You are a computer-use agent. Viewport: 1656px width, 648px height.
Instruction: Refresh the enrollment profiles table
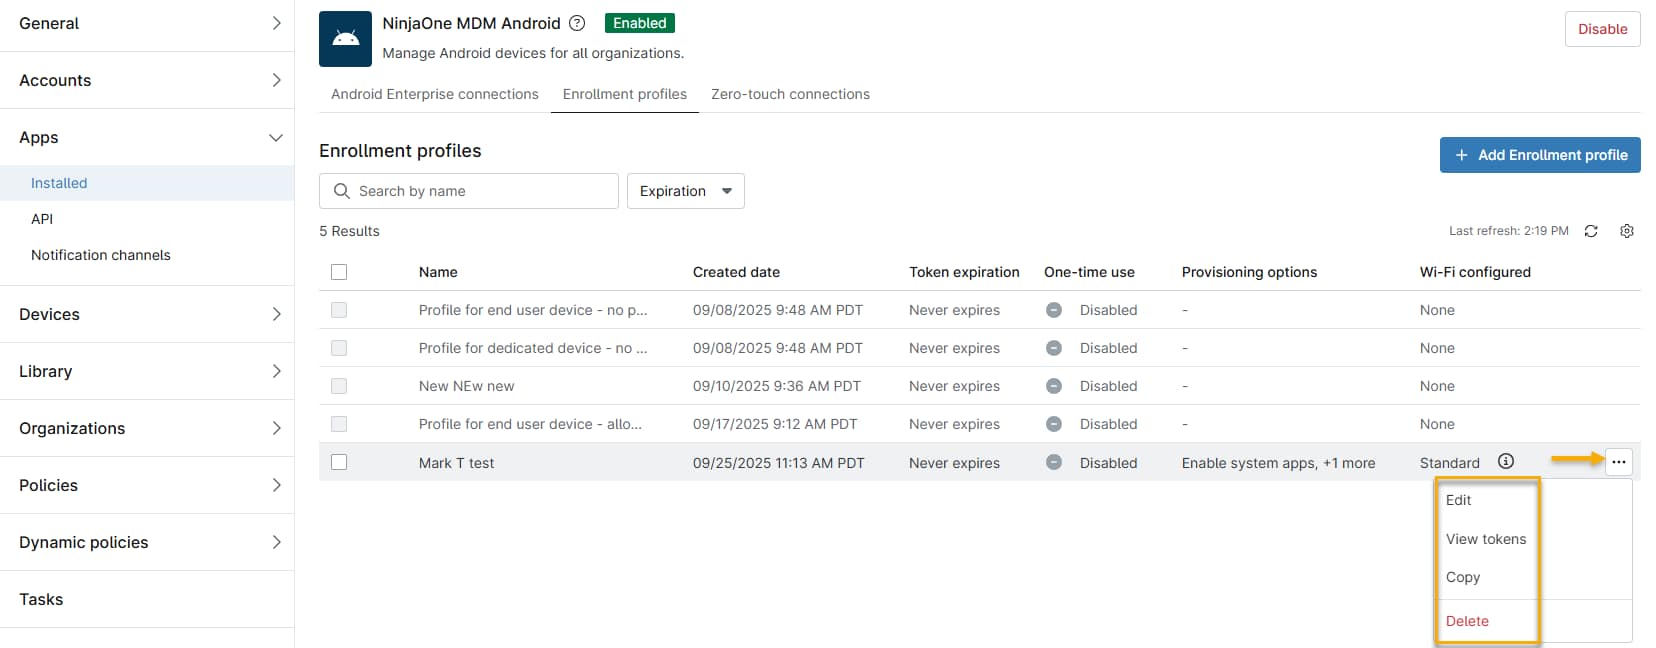click(x=1591, y=231)
